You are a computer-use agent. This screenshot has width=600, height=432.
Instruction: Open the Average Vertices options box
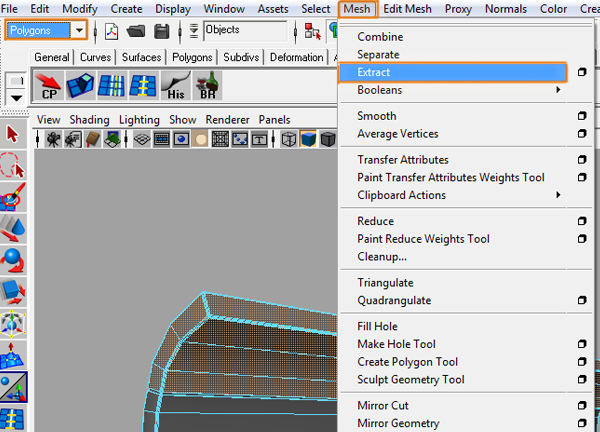coord(582,134)
